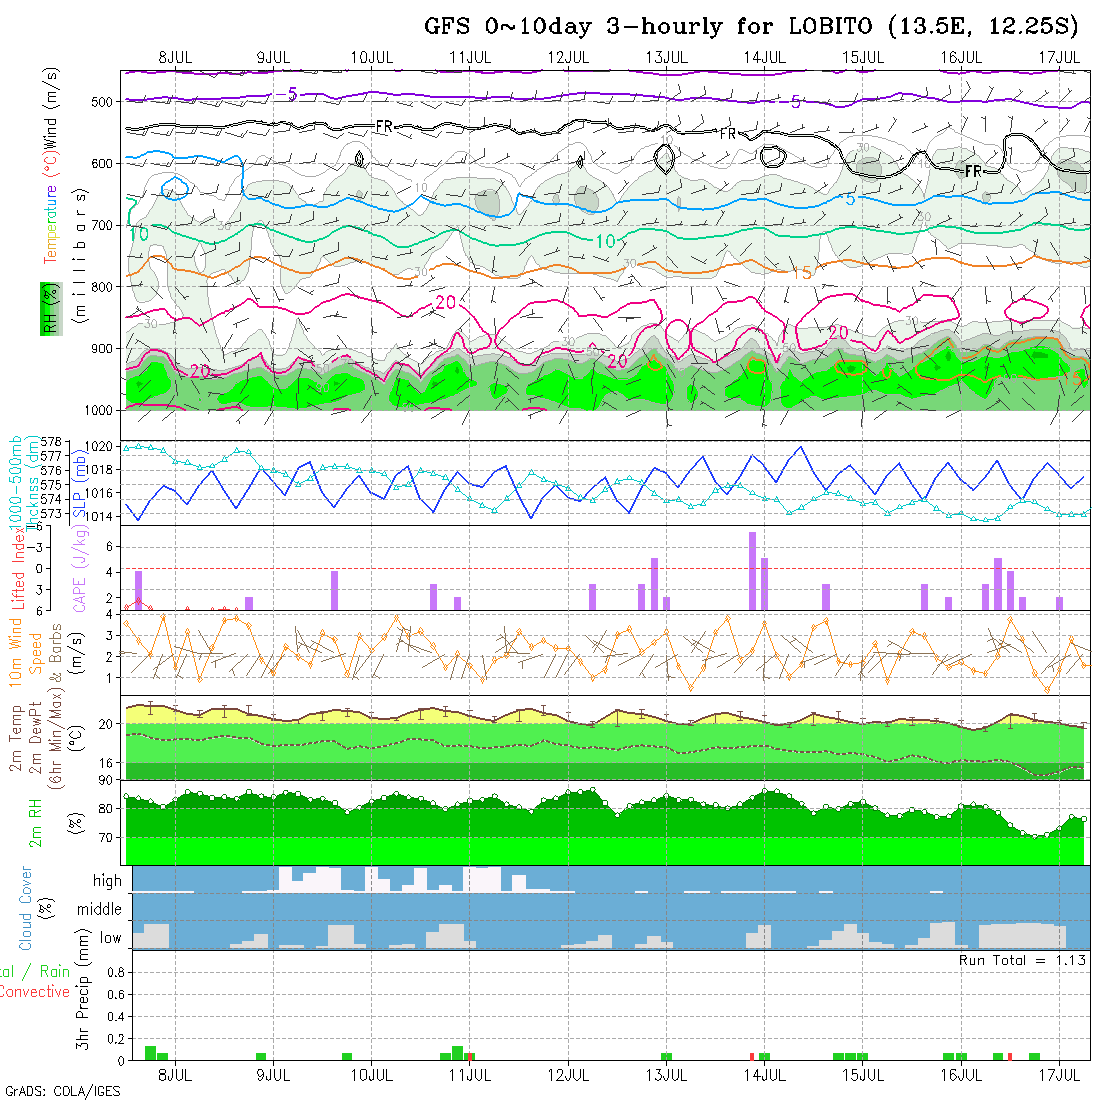1100x1100 pixels.
Task: Click the GFS LOBITO chart title
Action: [x=751, y=26]
